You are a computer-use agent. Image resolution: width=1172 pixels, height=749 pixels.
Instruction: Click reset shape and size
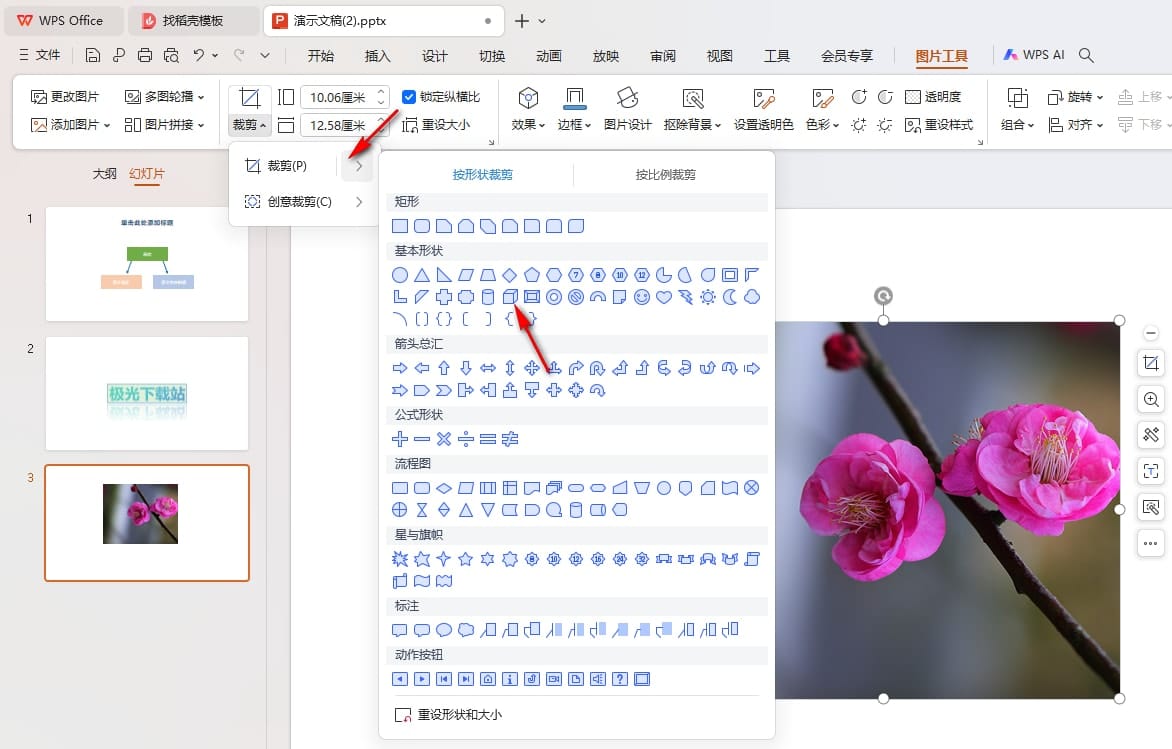[x=448, y=715]
